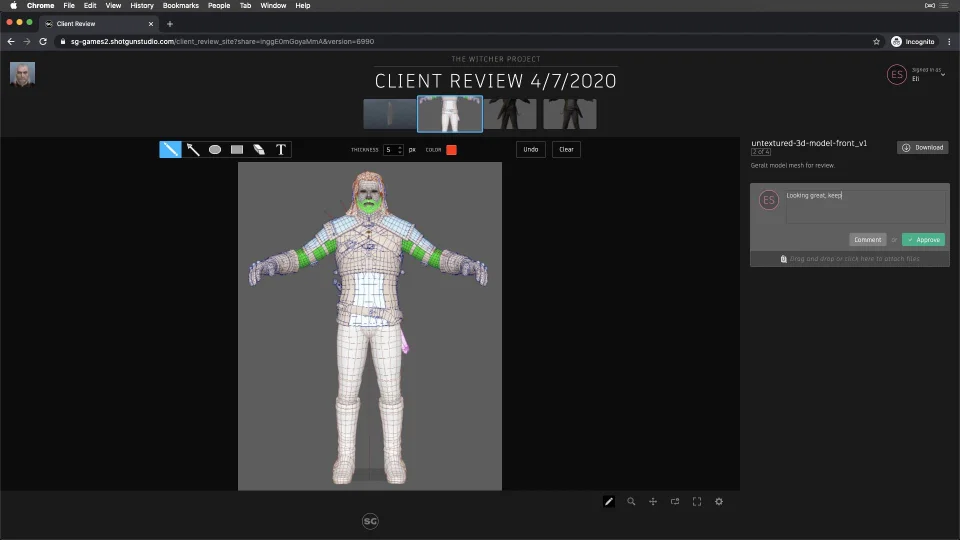This screenshot has width=960, height=540.
Task: Click the project avatar thumbnail at top left
Action: tap(23, 75)
